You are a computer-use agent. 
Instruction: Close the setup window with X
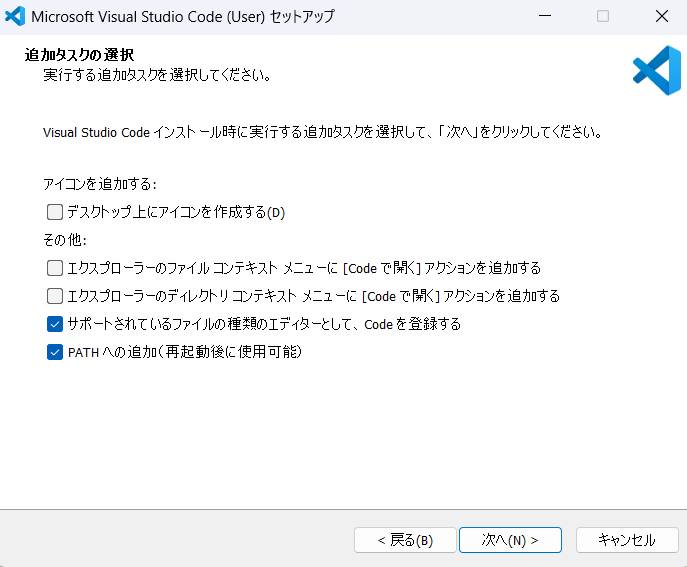662,16
